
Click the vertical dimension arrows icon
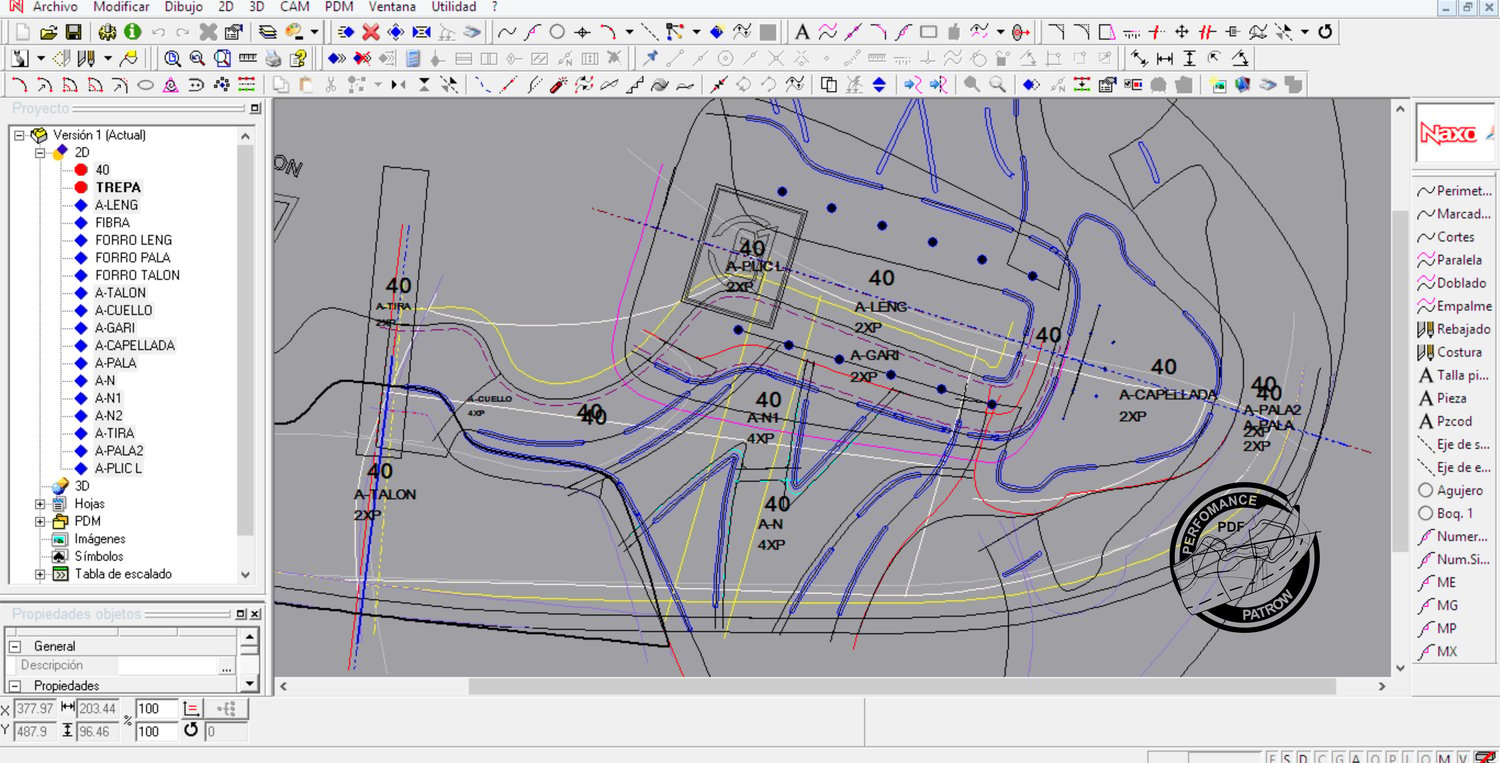pyautogui.click(x=1189, y=58)
